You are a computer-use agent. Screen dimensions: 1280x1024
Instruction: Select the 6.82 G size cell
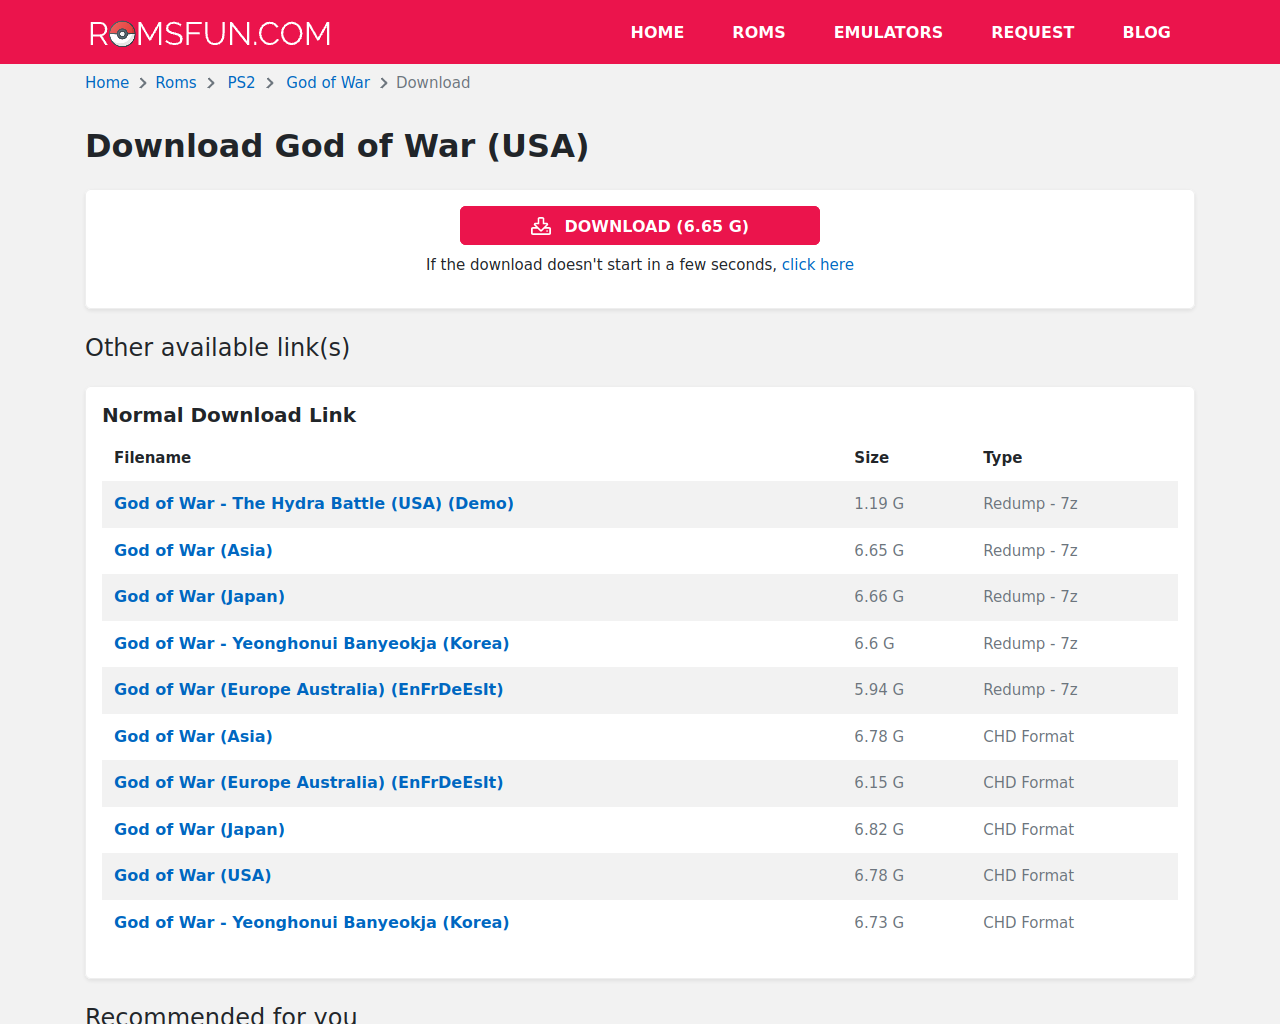click(x=879, y=830)
